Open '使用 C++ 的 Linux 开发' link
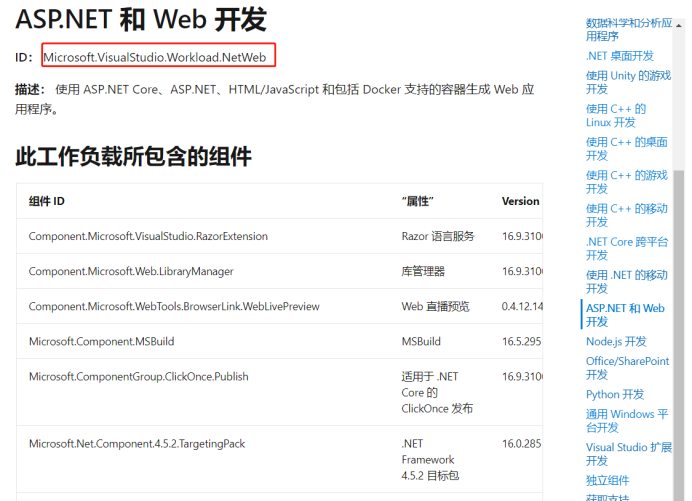 [x=616, y=116]
